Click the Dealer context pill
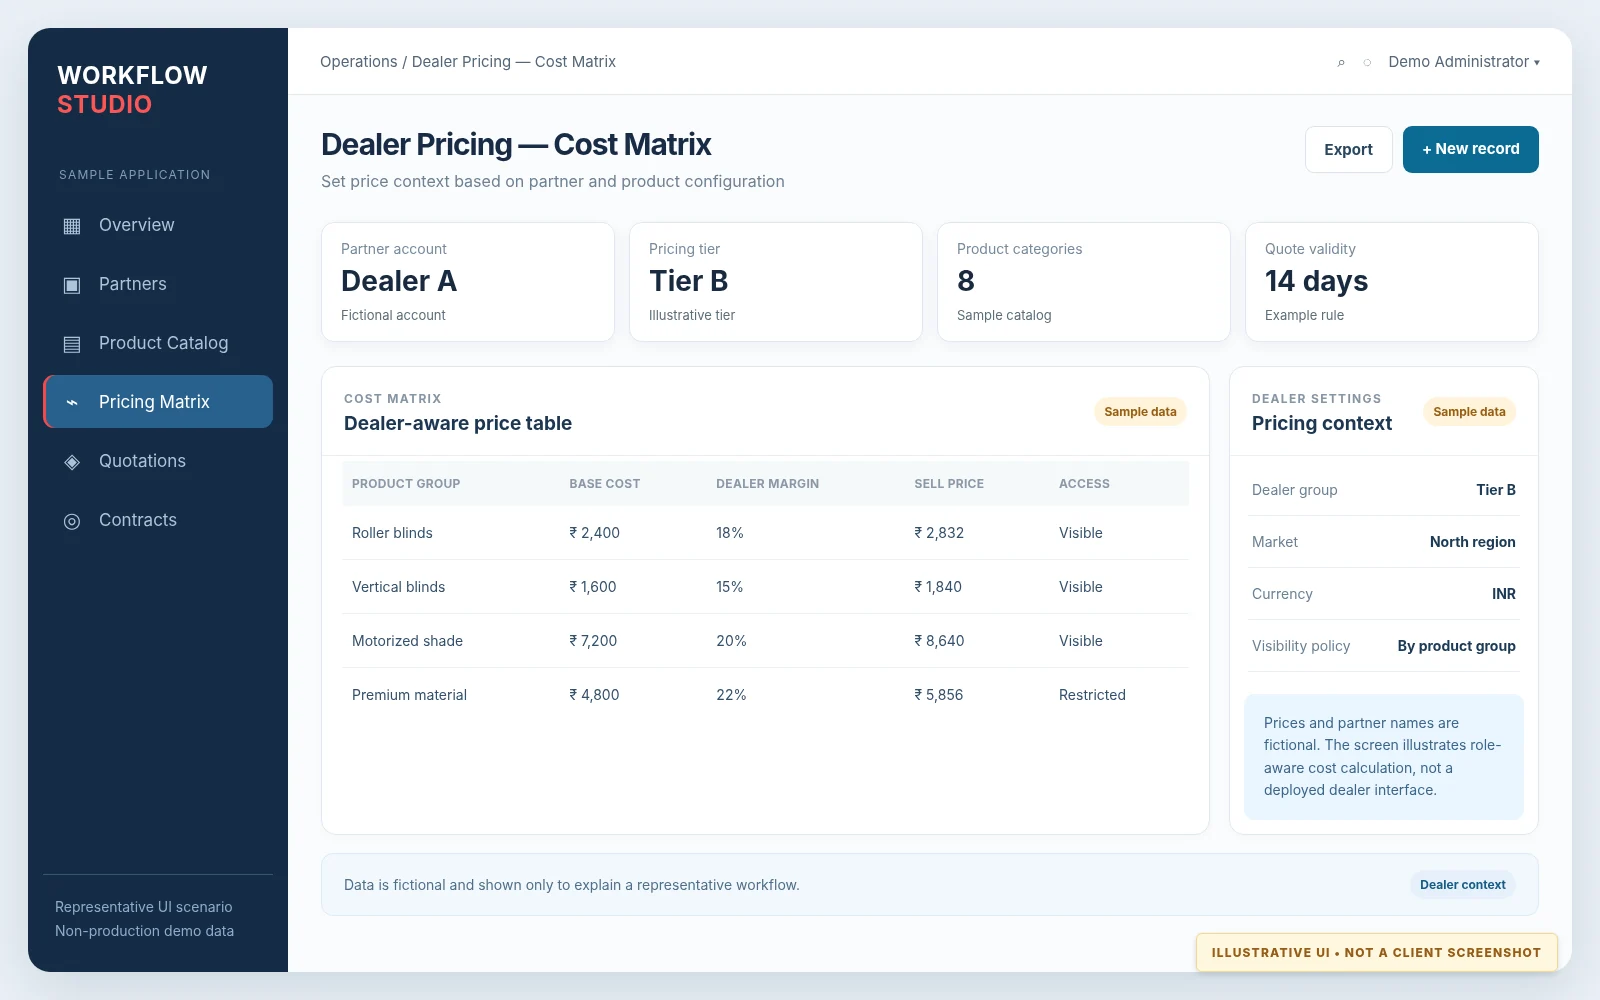Screen dimensions: 1600x1000 click(x=1462, y=885)
